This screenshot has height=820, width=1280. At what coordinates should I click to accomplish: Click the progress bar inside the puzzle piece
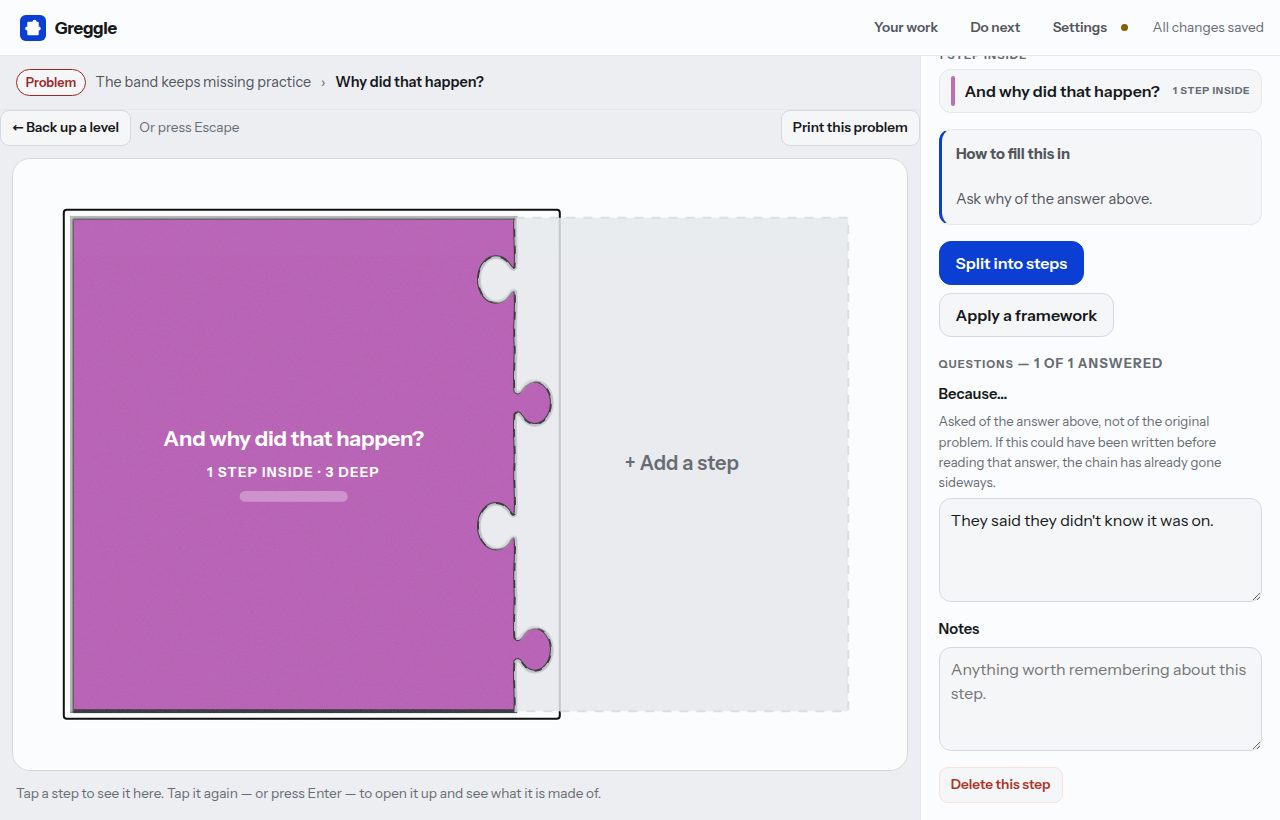(x=293, y=496)
